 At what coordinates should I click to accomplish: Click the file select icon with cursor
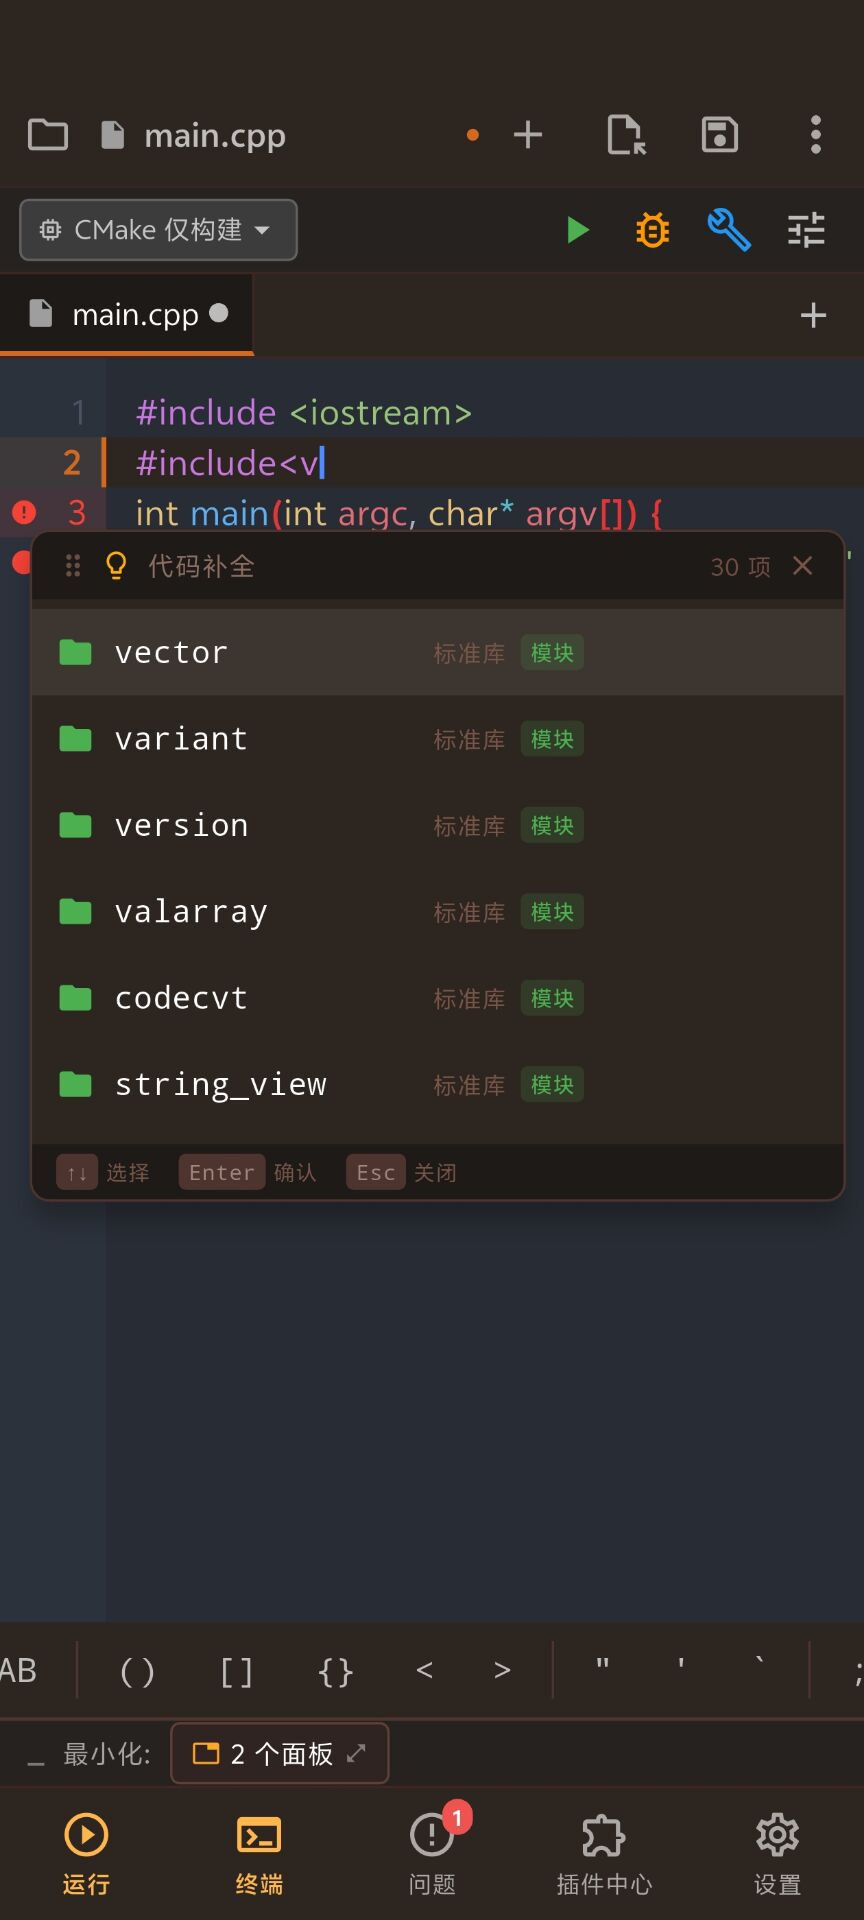point(627,135)
